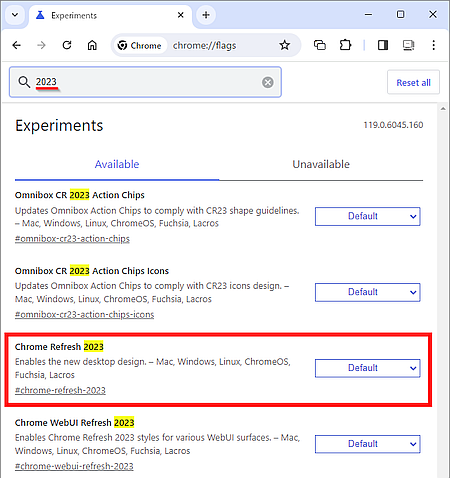The image size is (450, 478).
Task: Go forward with the forward arrow
Action: [x=41, y=45]
